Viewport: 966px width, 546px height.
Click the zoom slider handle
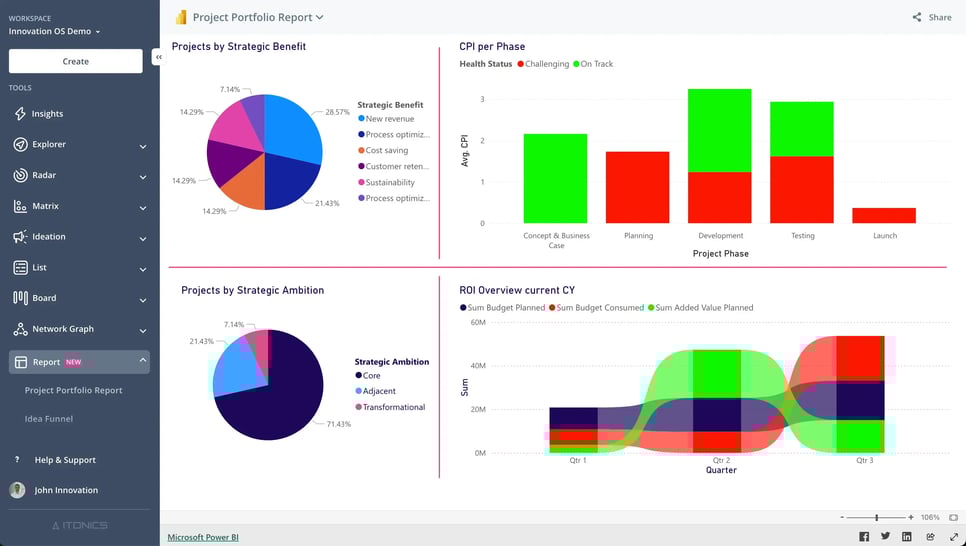coord(877,517)
